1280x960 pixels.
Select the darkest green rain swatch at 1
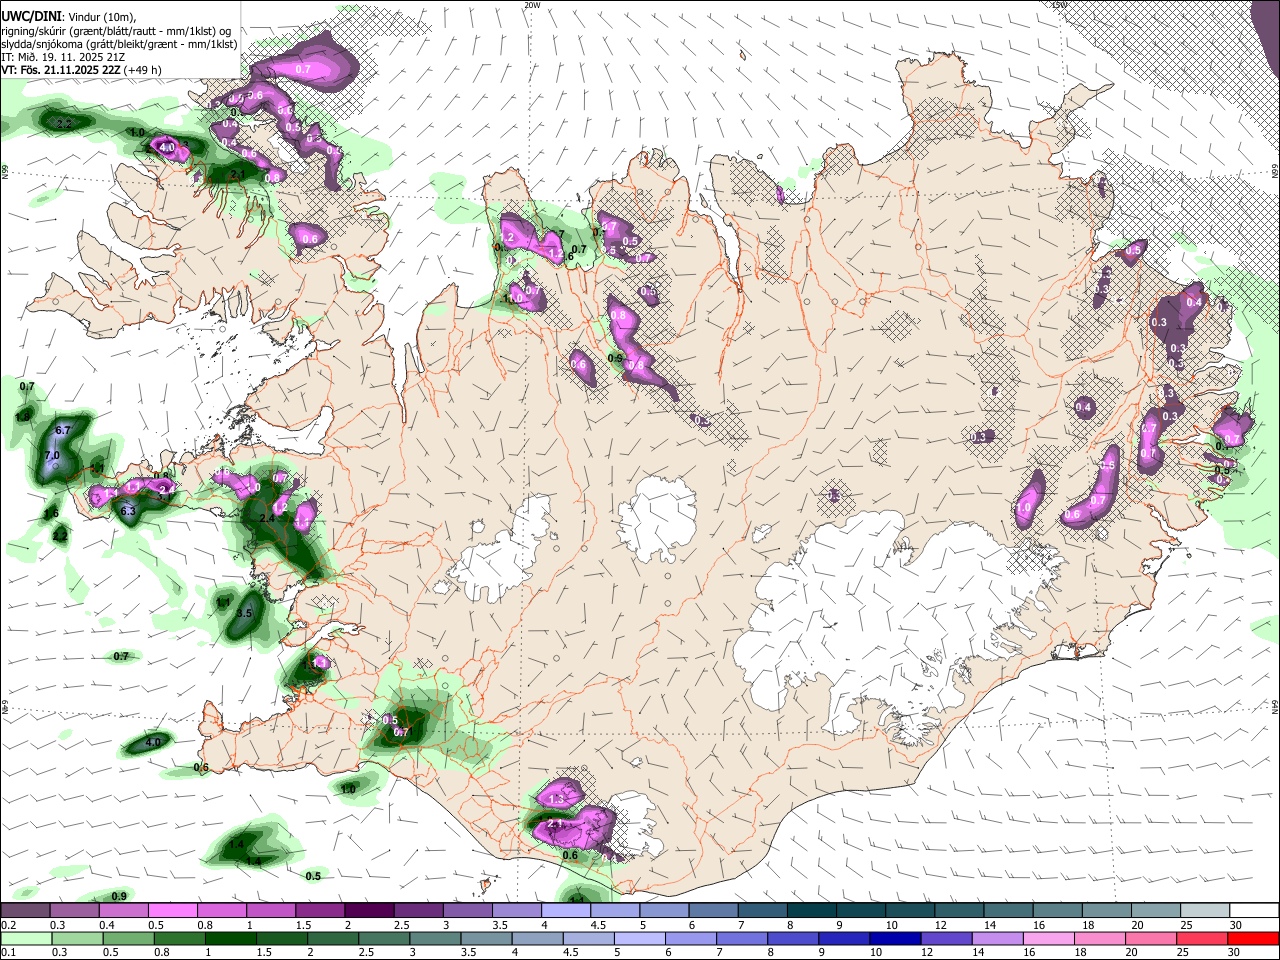pyautogui.click(x=230, y=939)
